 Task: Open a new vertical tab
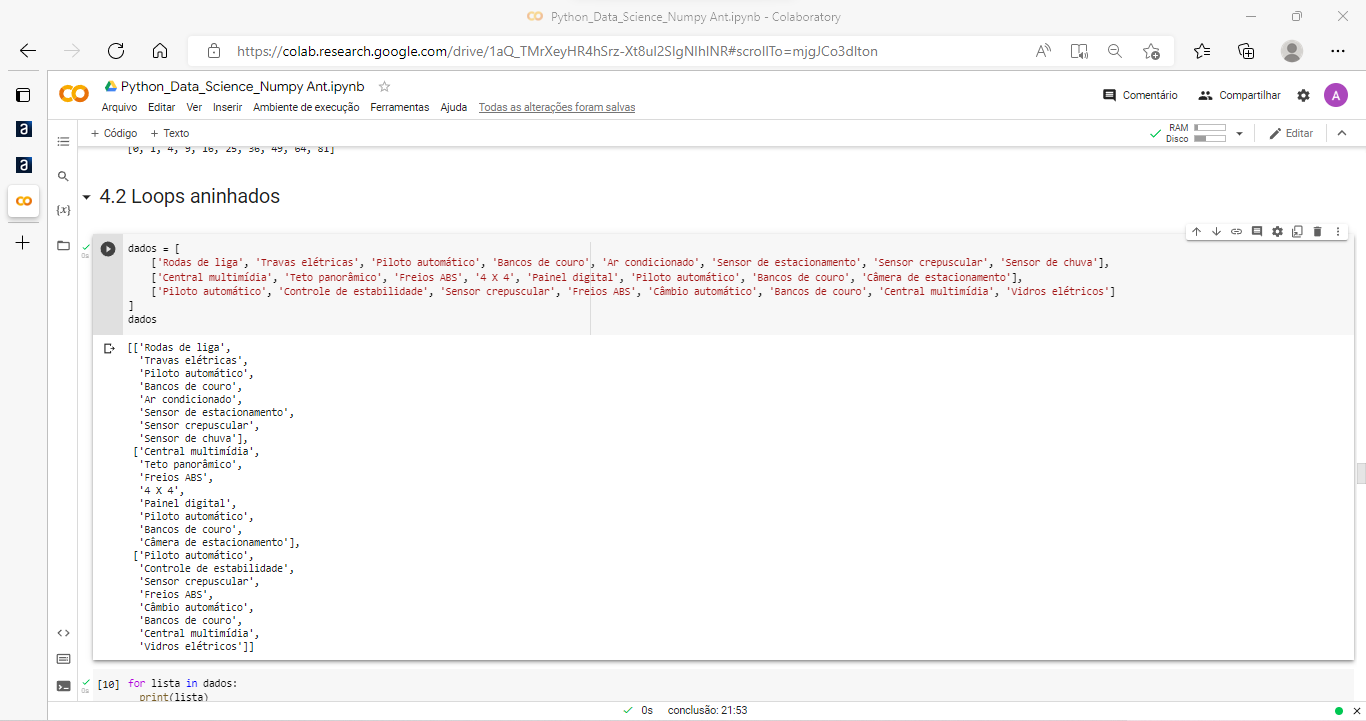(x=23, y=243)
